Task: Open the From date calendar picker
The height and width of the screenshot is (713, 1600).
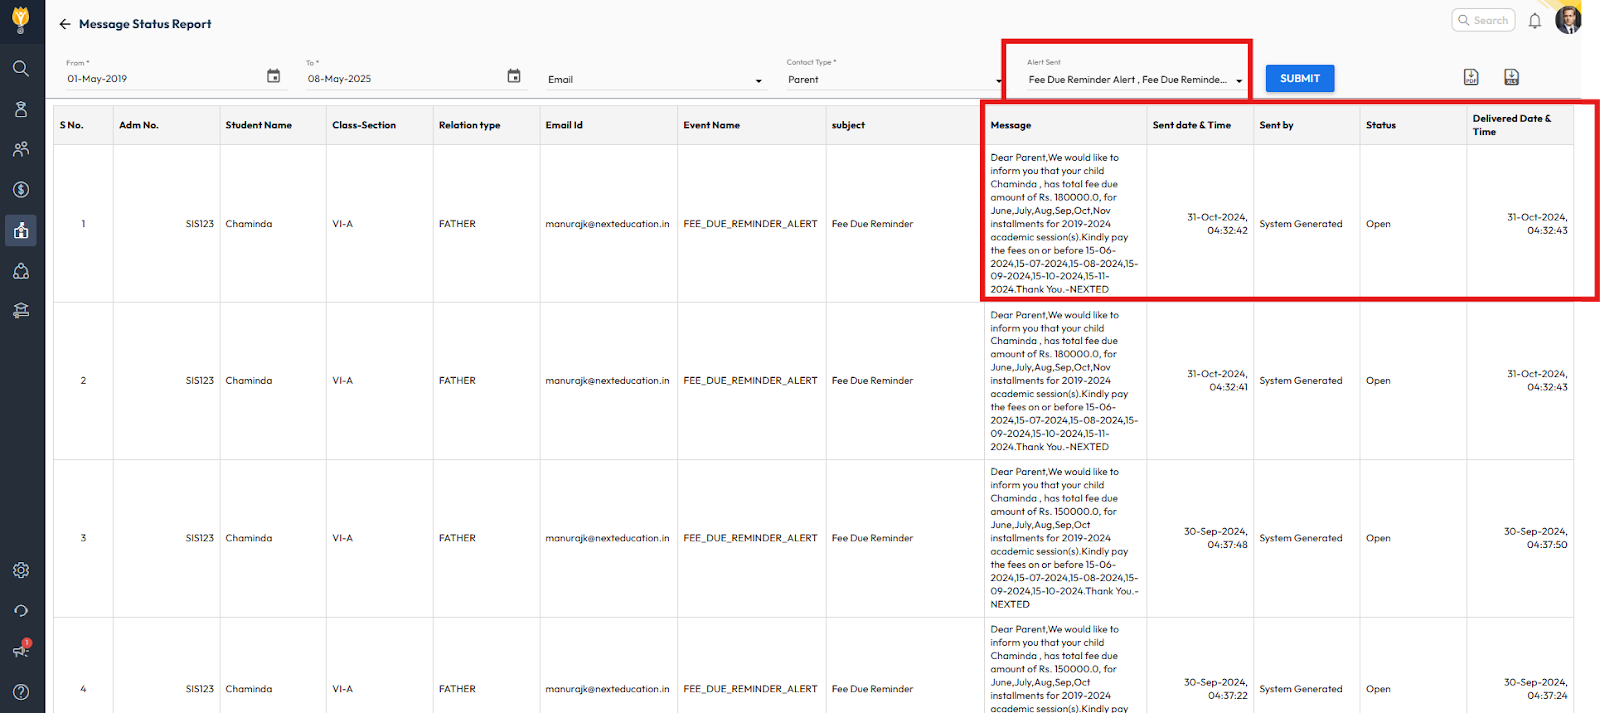Action: (x=273, y=77)
